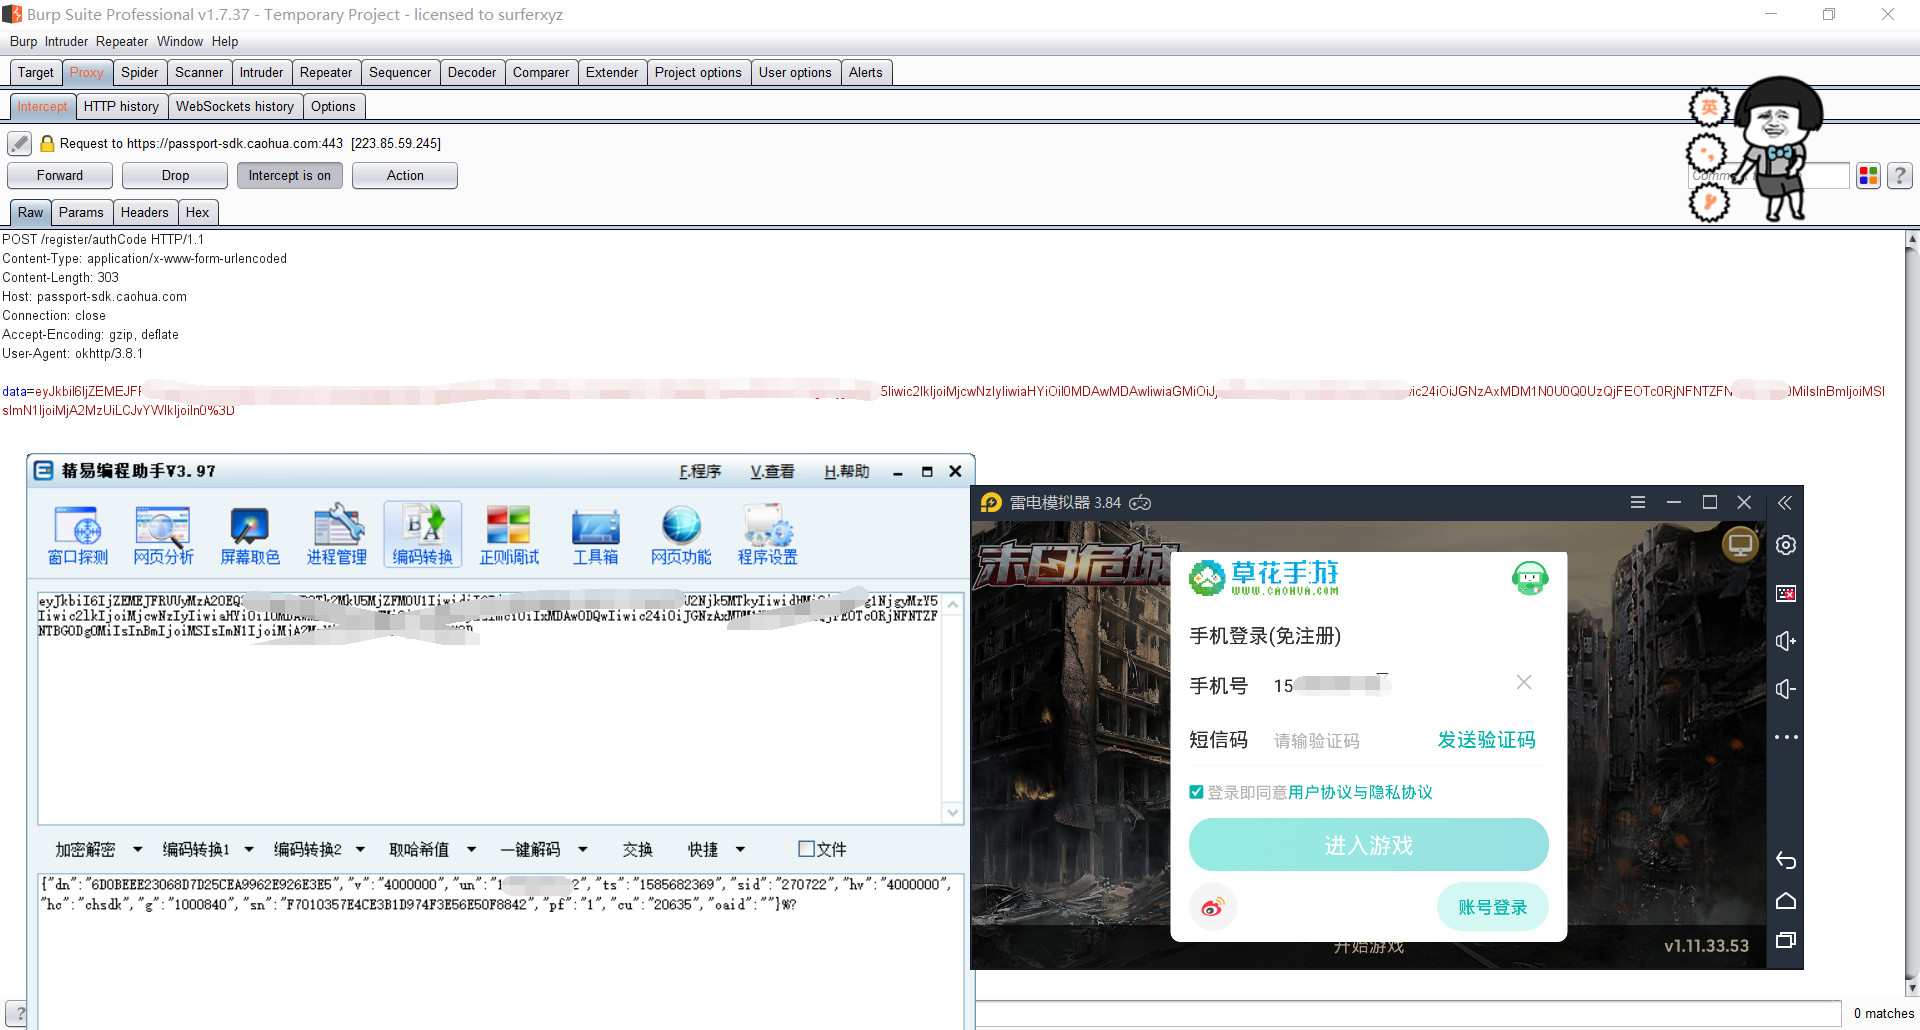Uncheck the user agreement checkbox
The width and height of the screenshot is (1920, 1030).
pyautogui.click(x=1196, y=792)
